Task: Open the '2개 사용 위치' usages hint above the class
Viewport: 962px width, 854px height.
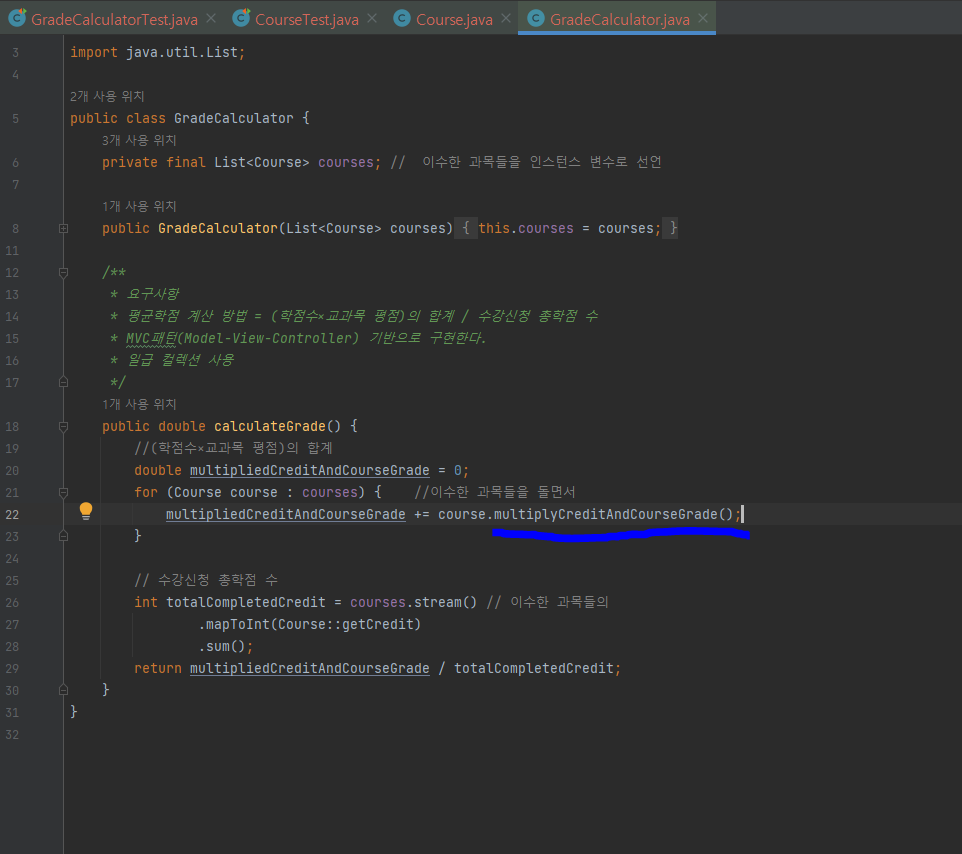Action: coord(107,96)
